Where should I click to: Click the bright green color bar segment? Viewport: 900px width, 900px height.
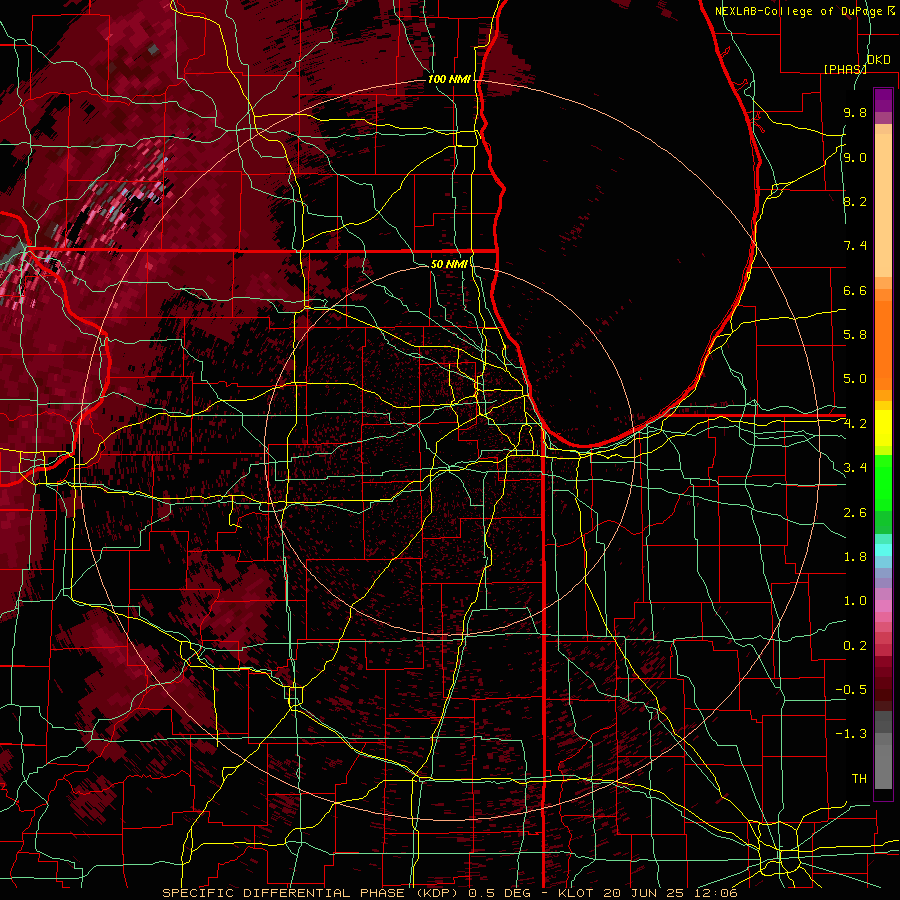883,483
